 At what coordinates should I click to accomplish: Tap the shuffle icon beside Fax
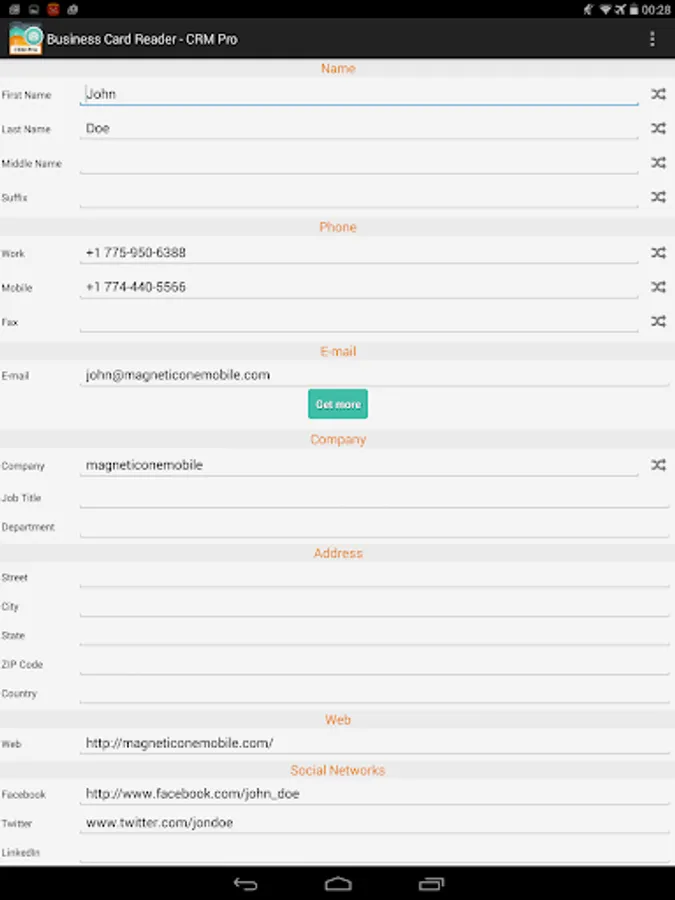tap(658, 321)
